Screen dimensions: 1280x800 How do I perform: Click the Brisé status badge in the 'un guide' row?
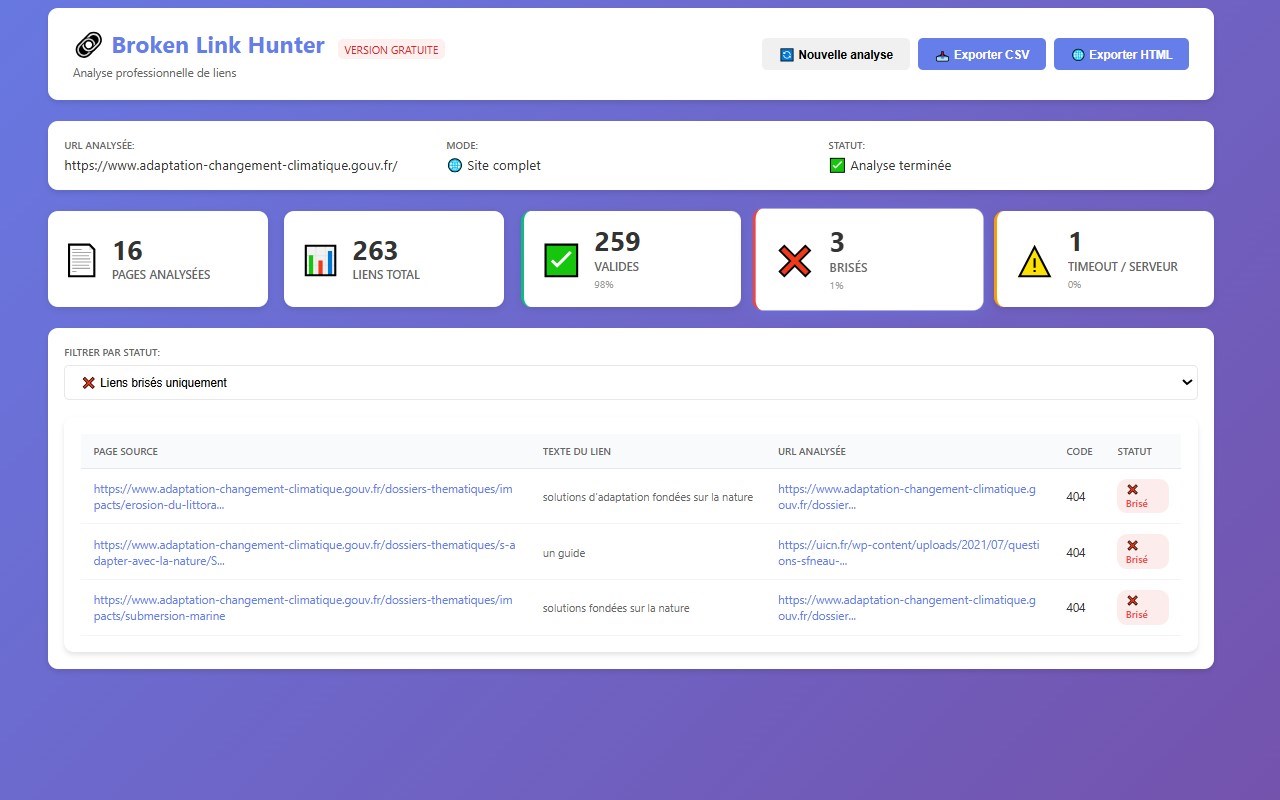pyautogui.click(x=1142, y=552)
